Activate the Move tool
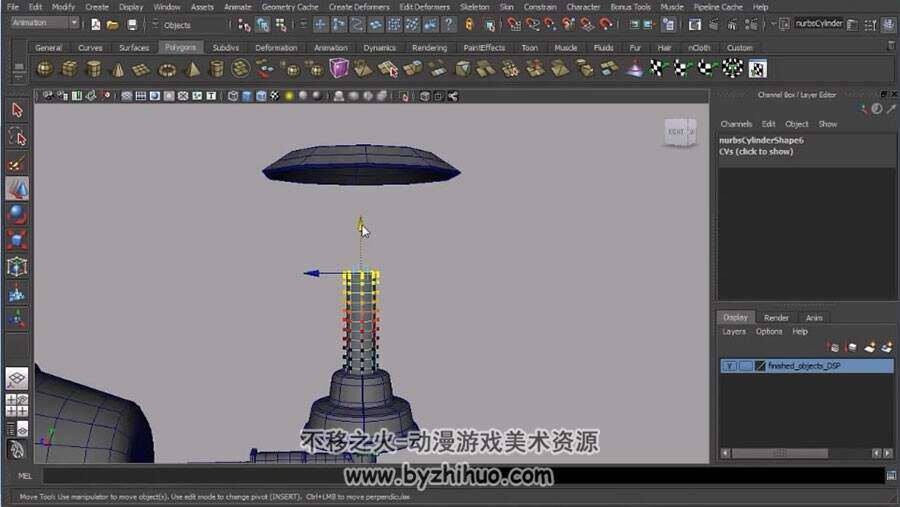Viewport: 900px width, 507px height. pos(17,188)
